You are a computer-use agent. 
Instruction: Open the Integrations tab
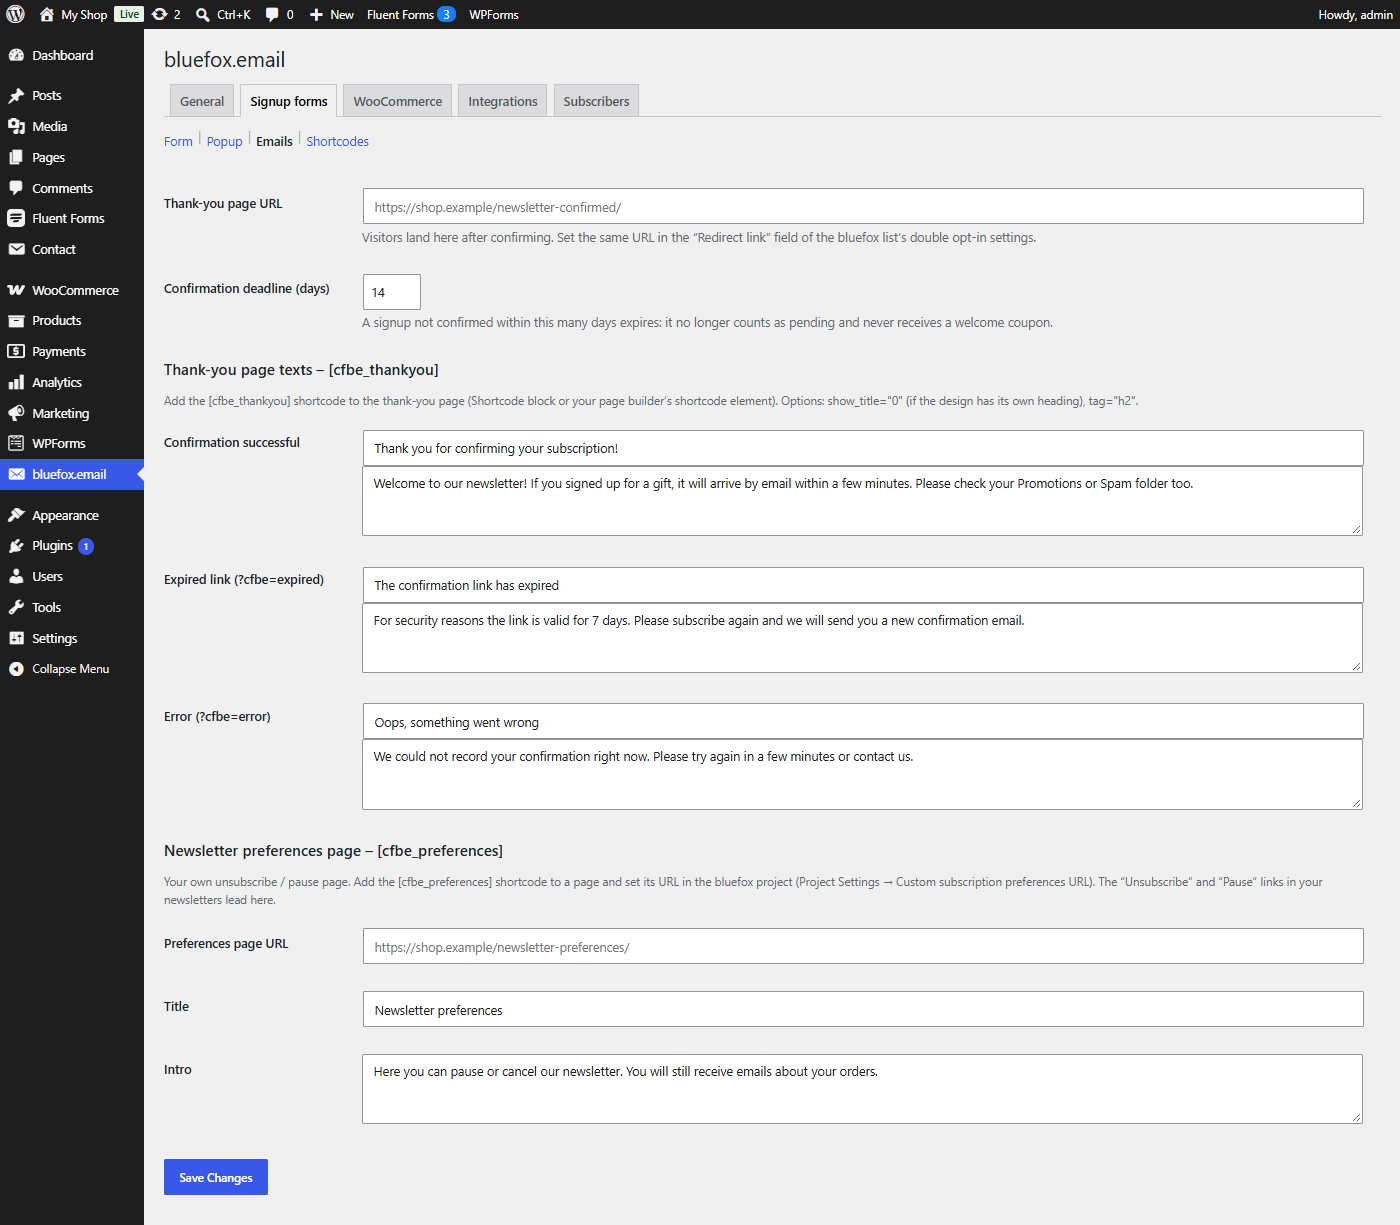[x=503, y=101]
